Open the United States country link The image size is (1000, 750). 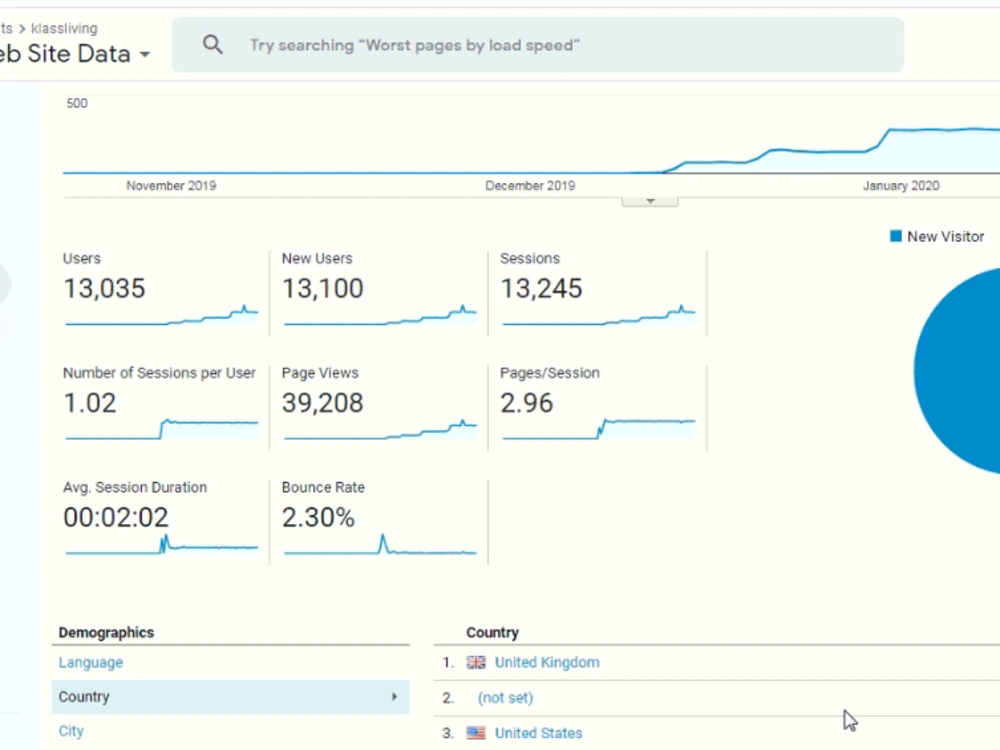click(538, 733)
